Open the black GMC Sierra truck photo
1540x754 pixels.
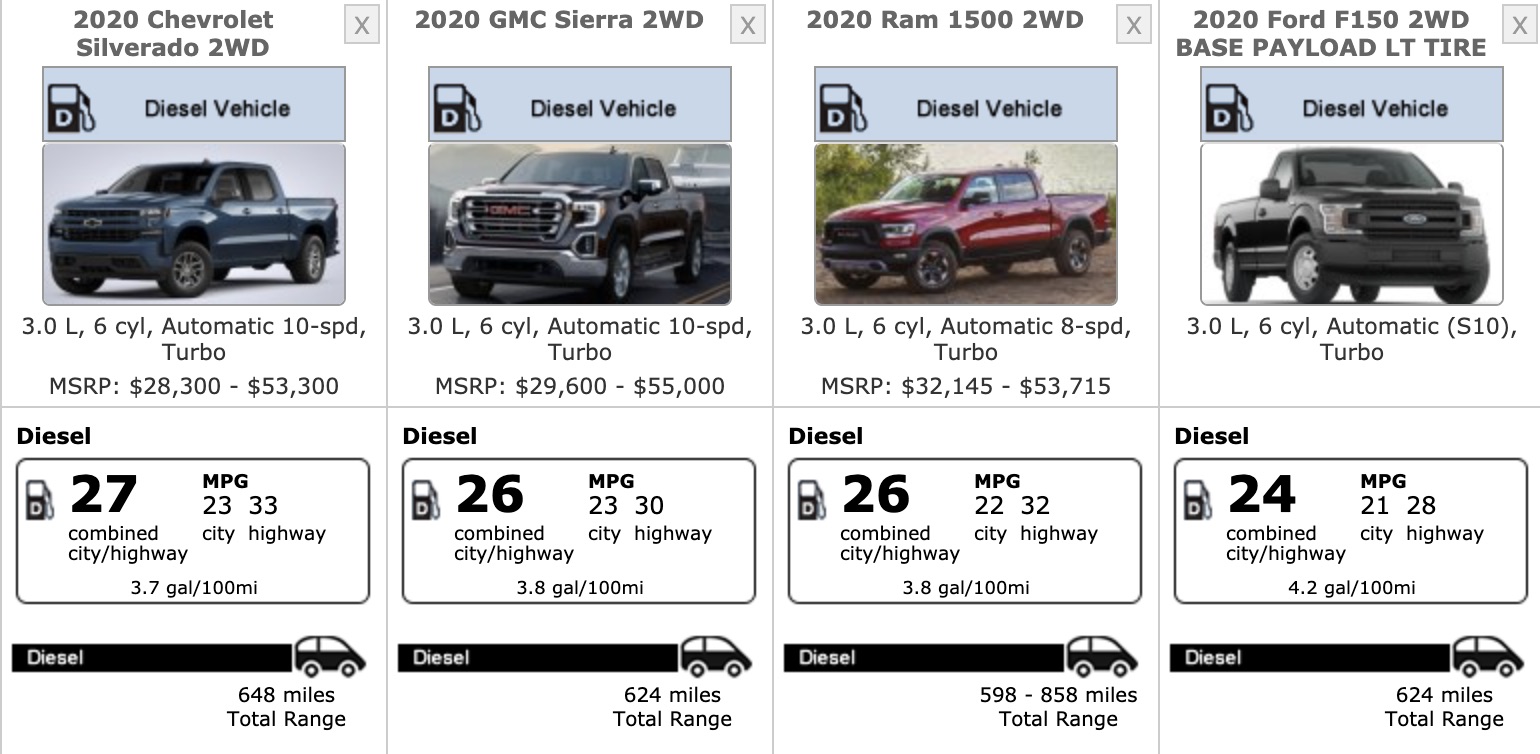point(580,224)
